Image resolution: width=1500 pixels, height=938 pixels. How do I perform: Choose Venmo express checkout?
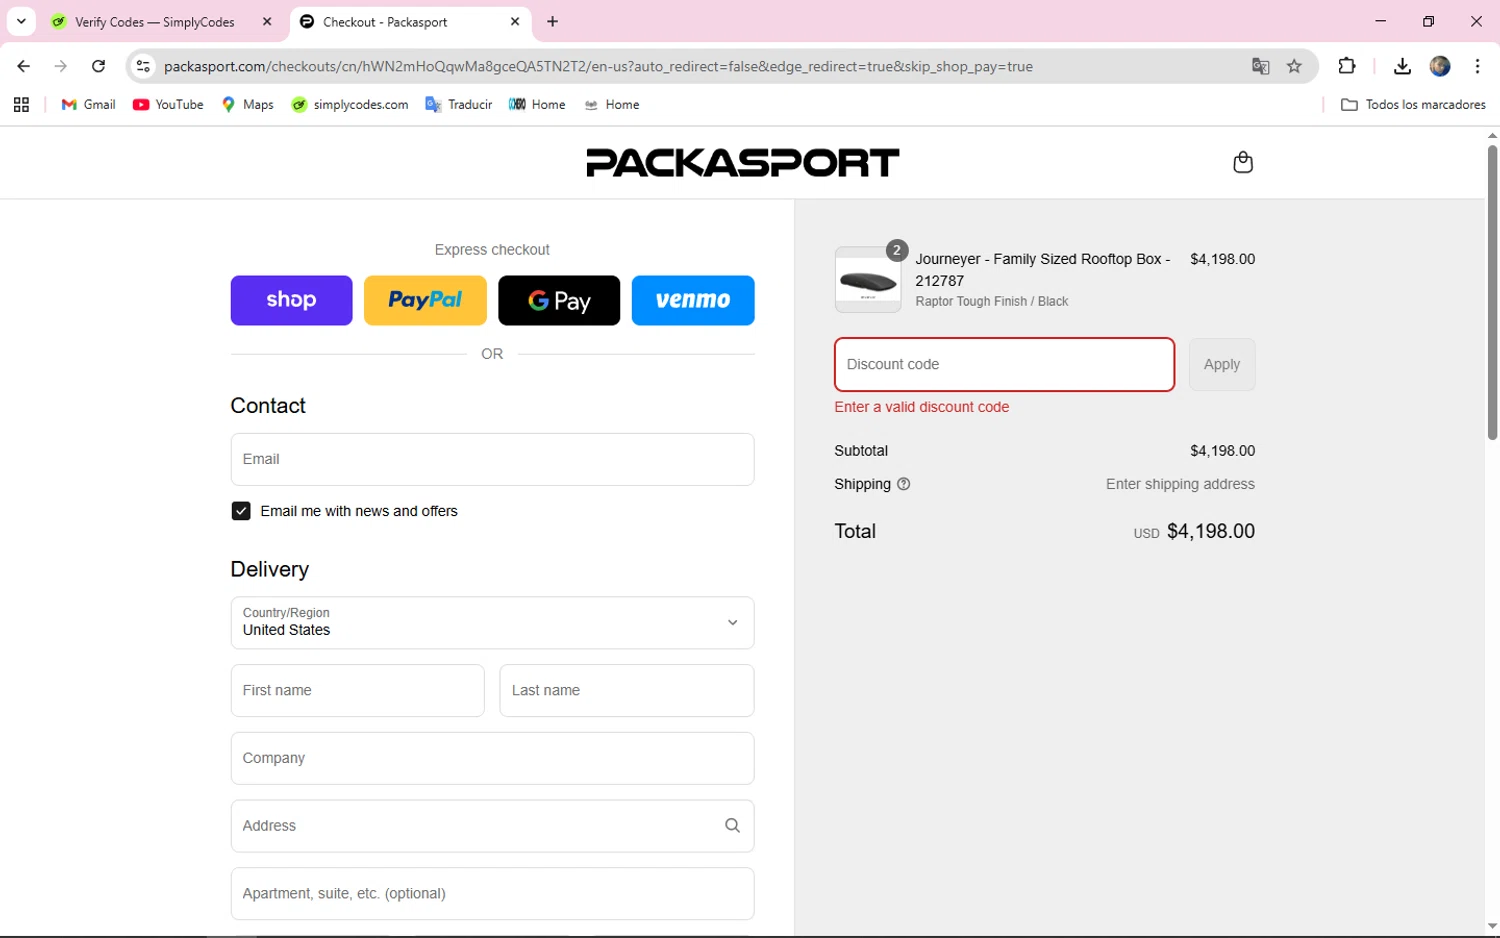click(x=693, y=300)
